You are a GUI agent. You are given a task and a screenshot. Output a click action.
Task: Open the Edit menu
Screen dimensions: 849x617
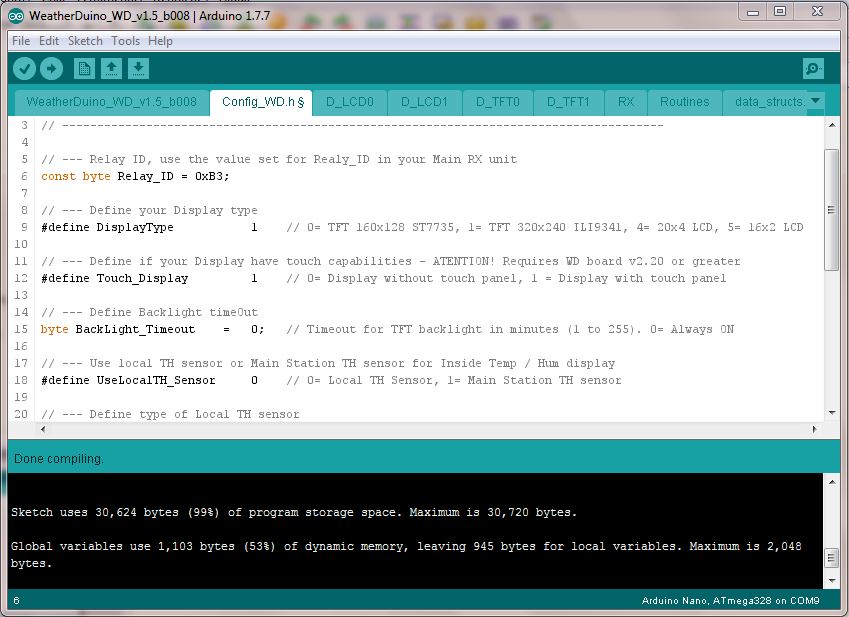(49, 41)
